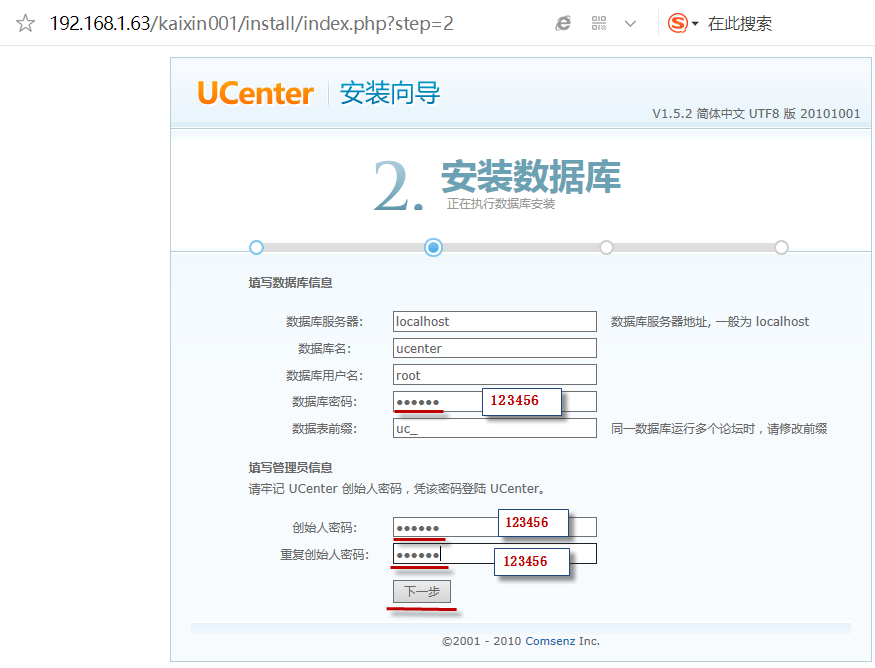Click the 数据库名 ucenter field

point(494,348)
